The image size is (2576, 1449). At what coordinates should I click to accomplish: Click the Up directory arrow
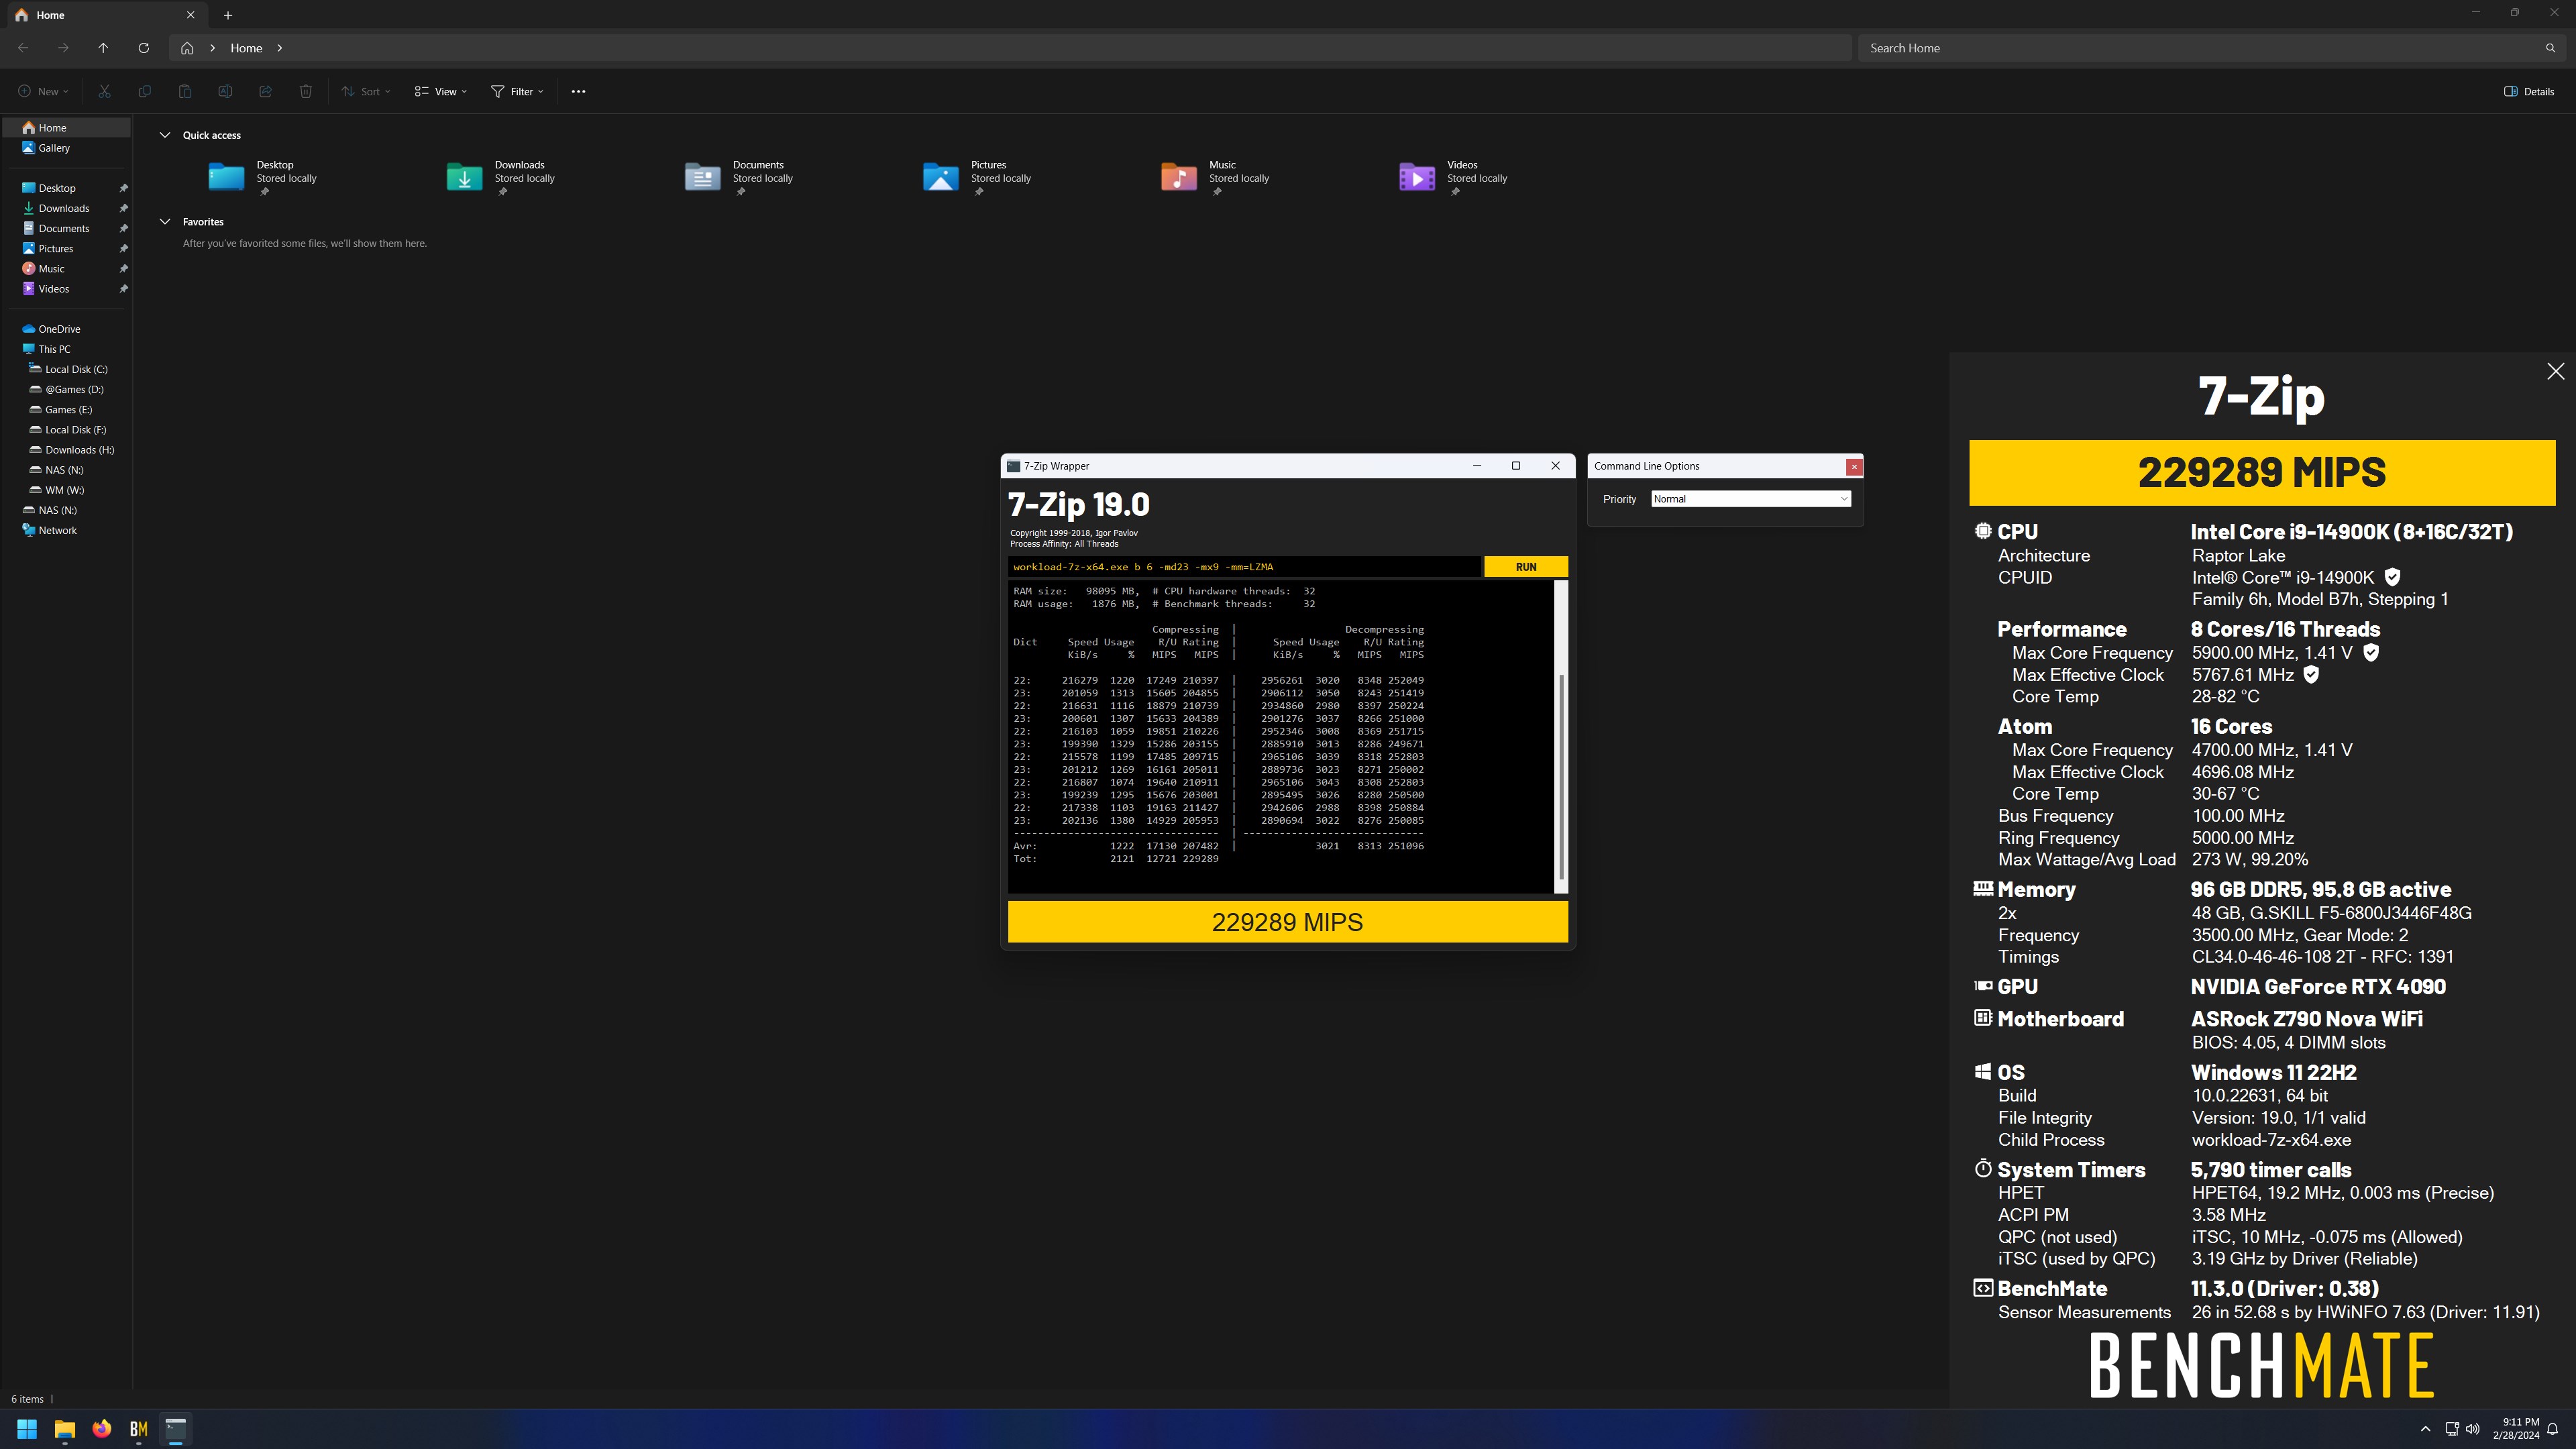click(x=103, y=48)
